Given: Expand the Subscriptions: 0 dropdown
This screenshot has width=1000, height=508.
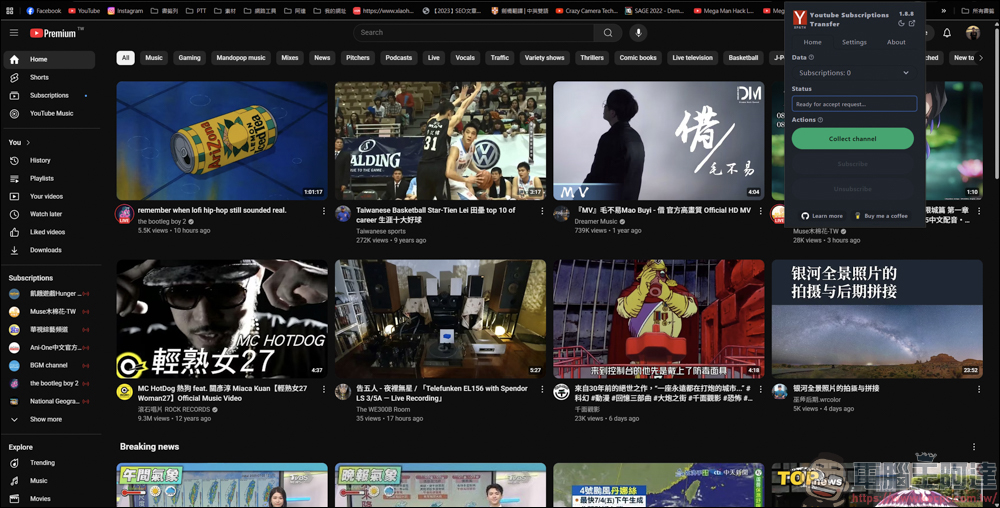Looking at the screenshot, I should 854,73.
